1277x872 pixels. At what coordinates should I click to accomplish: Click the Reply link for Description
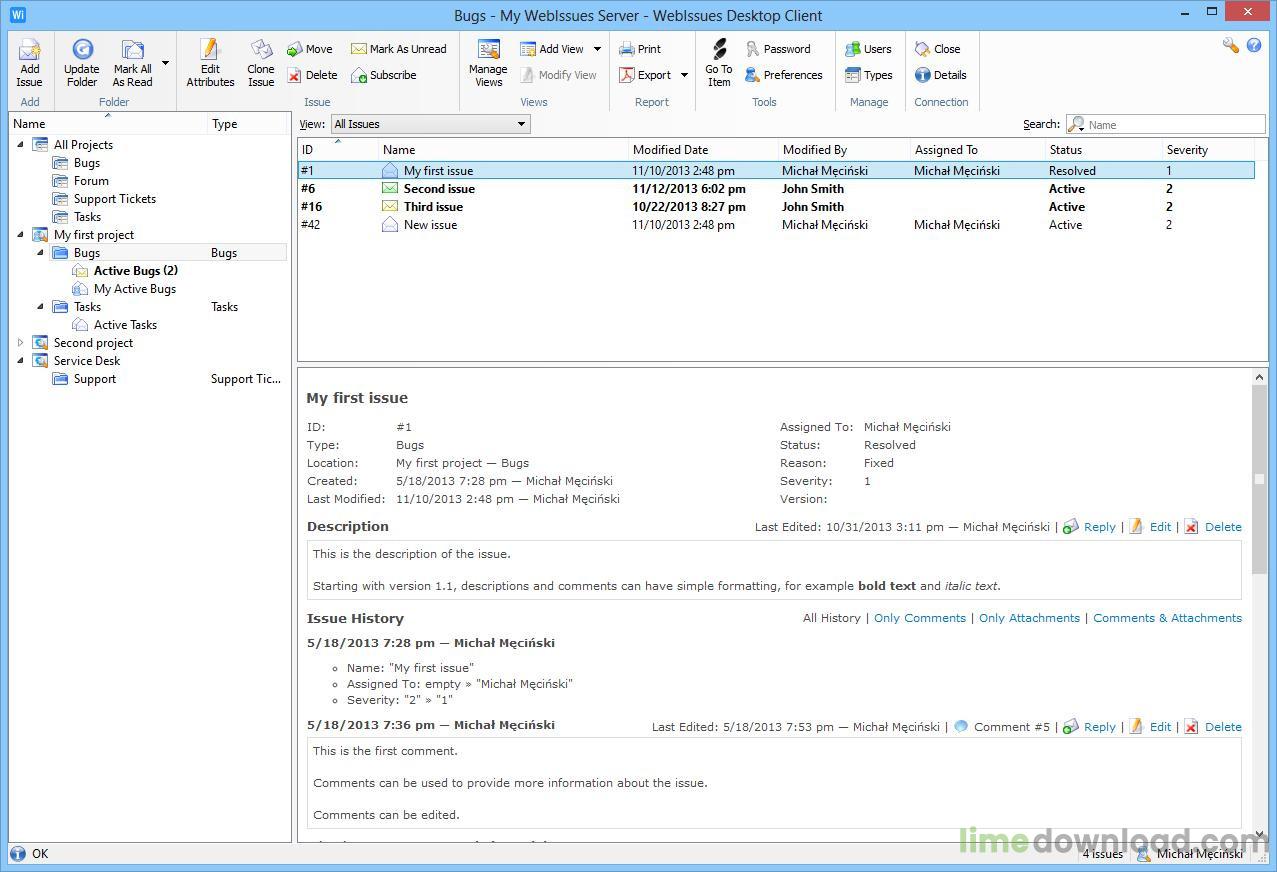coord(1099,527)
